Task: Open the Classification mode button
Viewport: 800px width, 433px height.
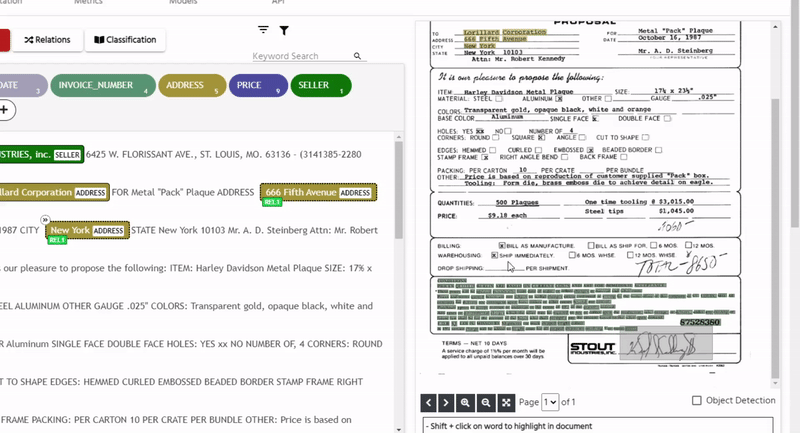Action: tap(125, 40)
